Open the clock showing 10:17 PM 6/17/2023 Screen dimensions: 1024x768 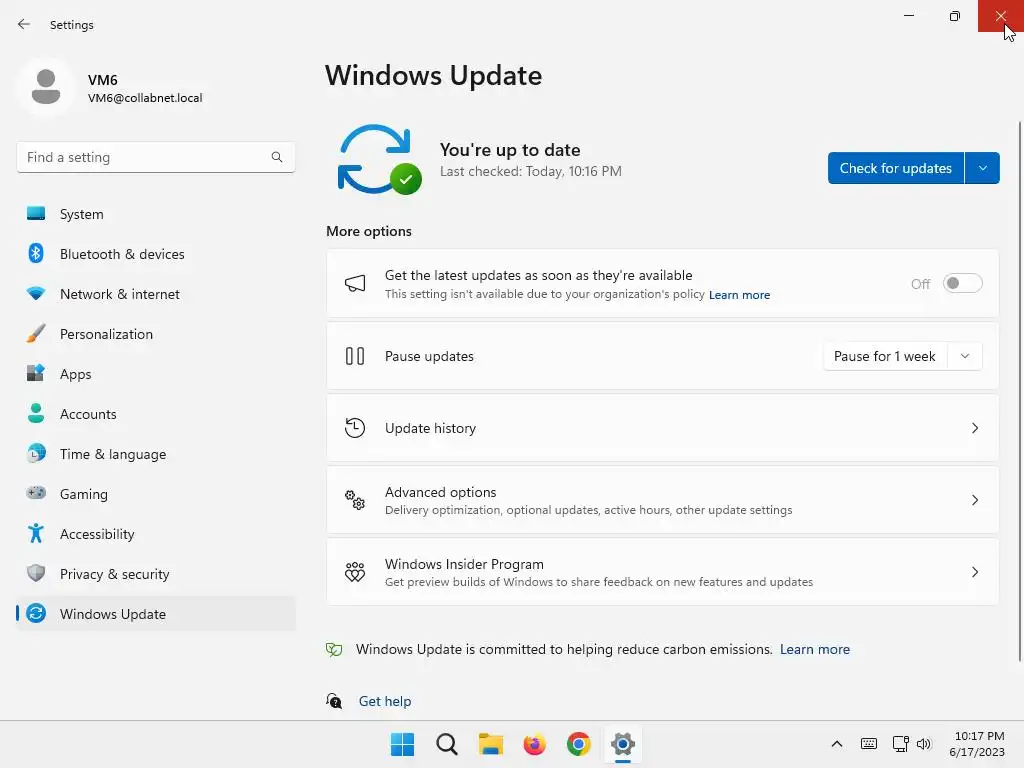pyautogui.click(x=978, y=744)
